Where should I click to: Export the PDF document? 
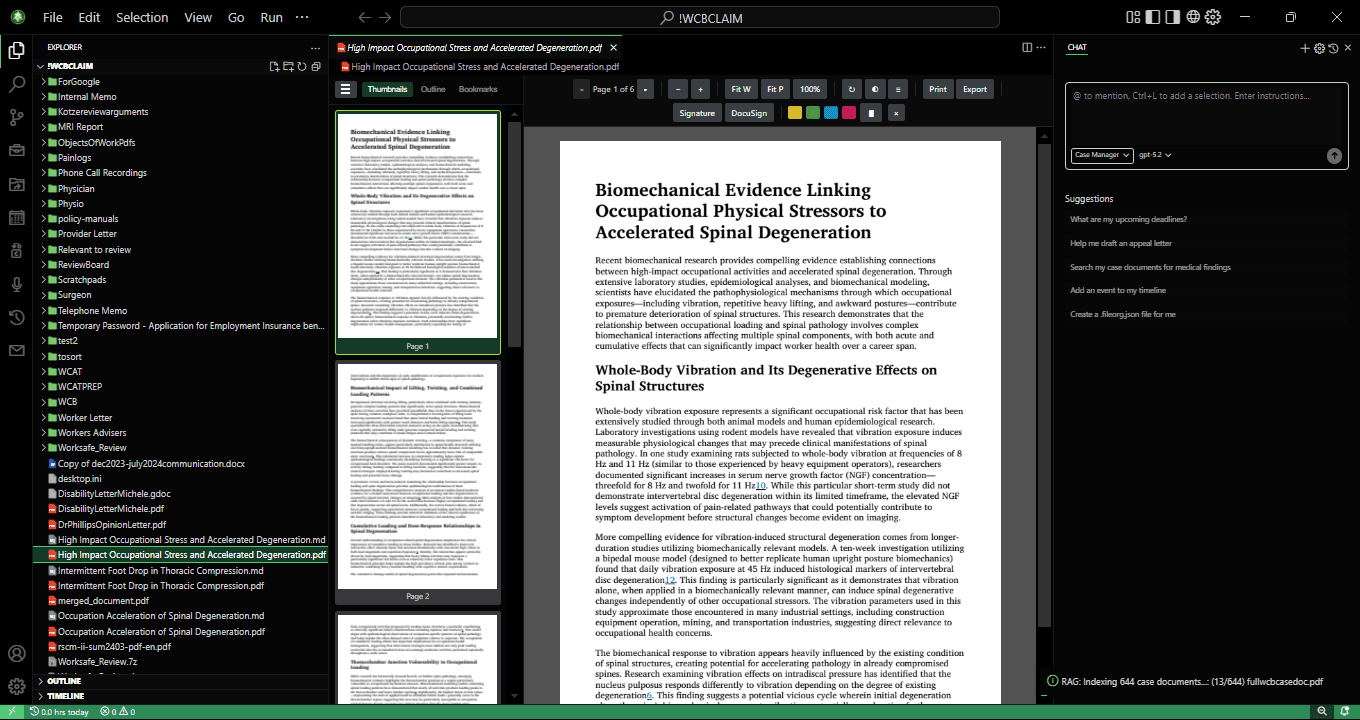pos(977,89)
